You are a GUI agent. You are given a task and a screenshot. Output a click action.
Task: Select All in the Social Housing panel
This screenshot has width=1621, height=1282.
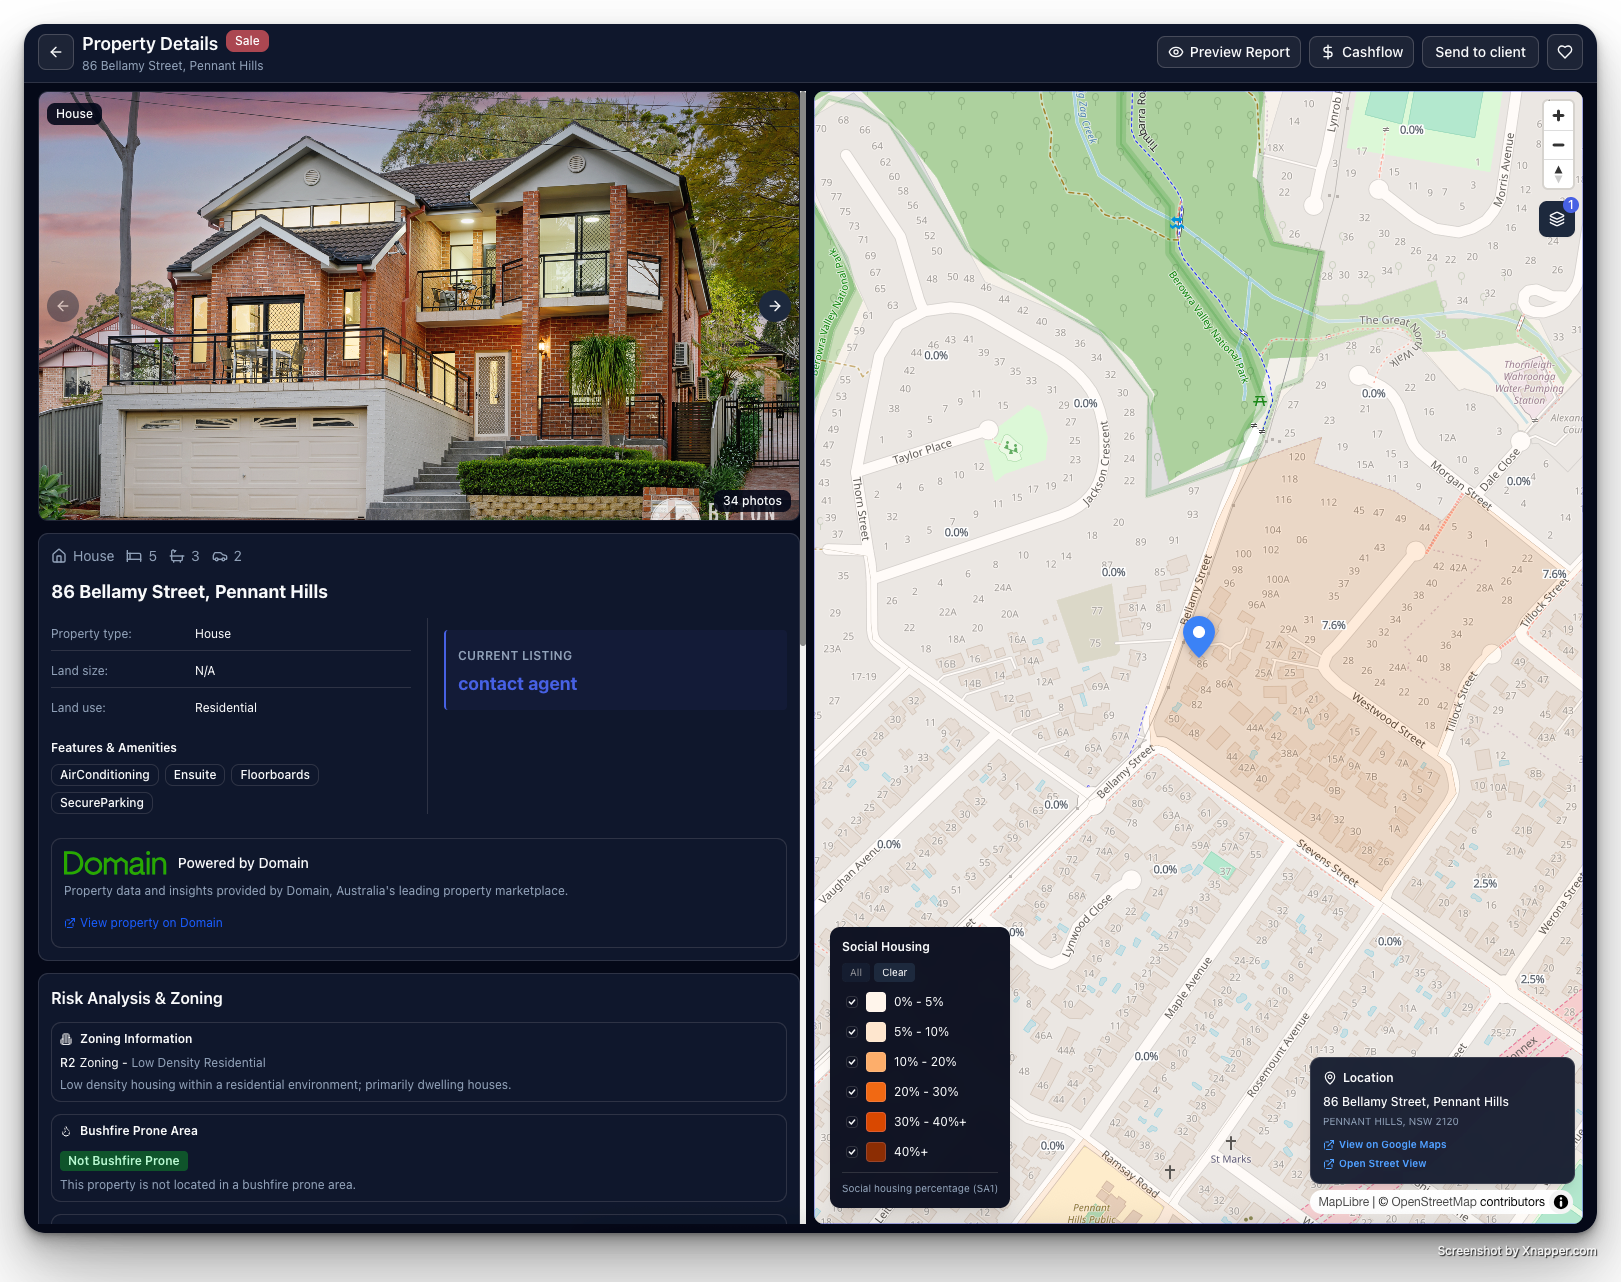(x=855, y=972)
